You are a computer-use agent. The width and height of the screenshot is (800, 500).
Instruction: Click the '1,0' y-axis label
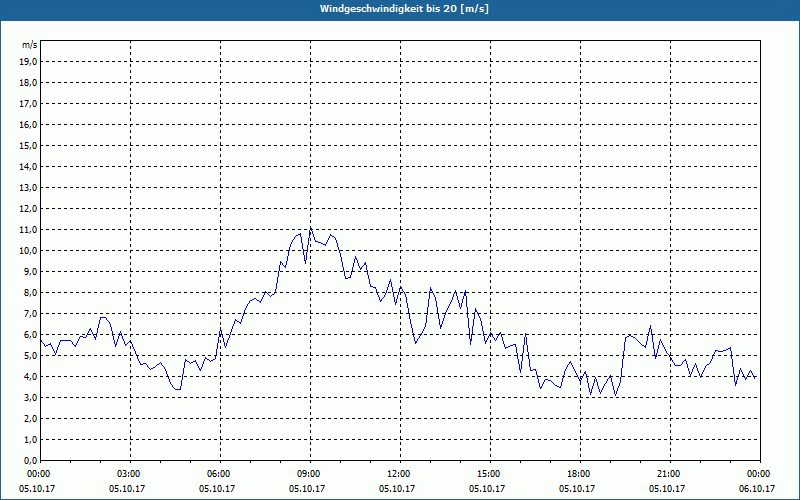click(31, 440)
